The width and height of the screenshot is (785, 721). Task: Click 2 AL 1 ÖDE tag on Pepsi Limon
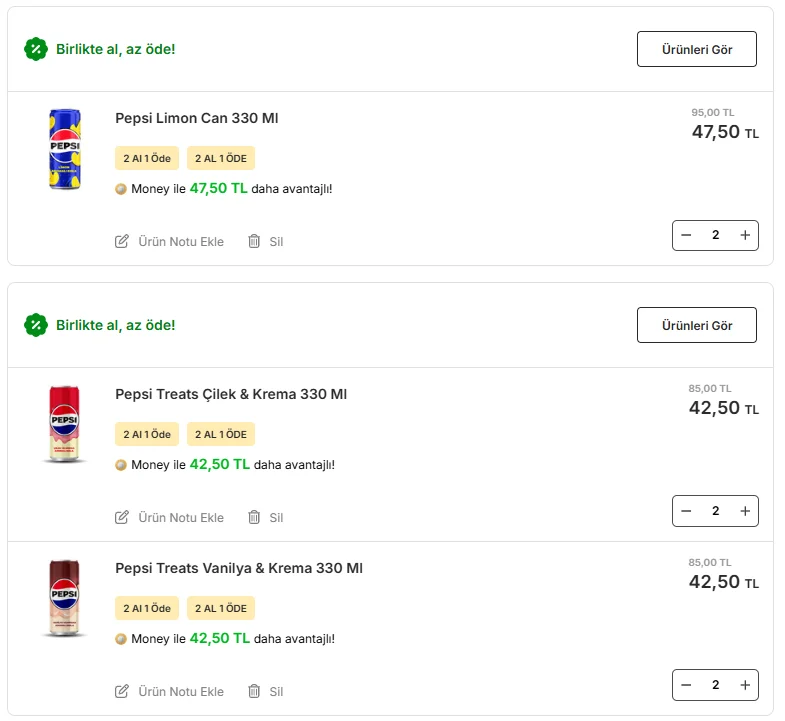[221, 158]
